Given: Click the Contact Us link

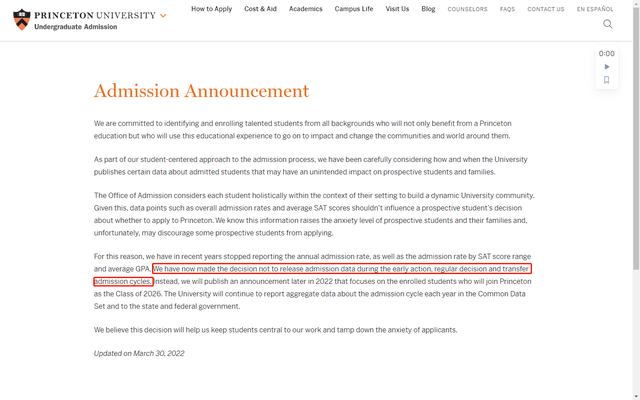Looking at the screenshot, I should point(546,9).
